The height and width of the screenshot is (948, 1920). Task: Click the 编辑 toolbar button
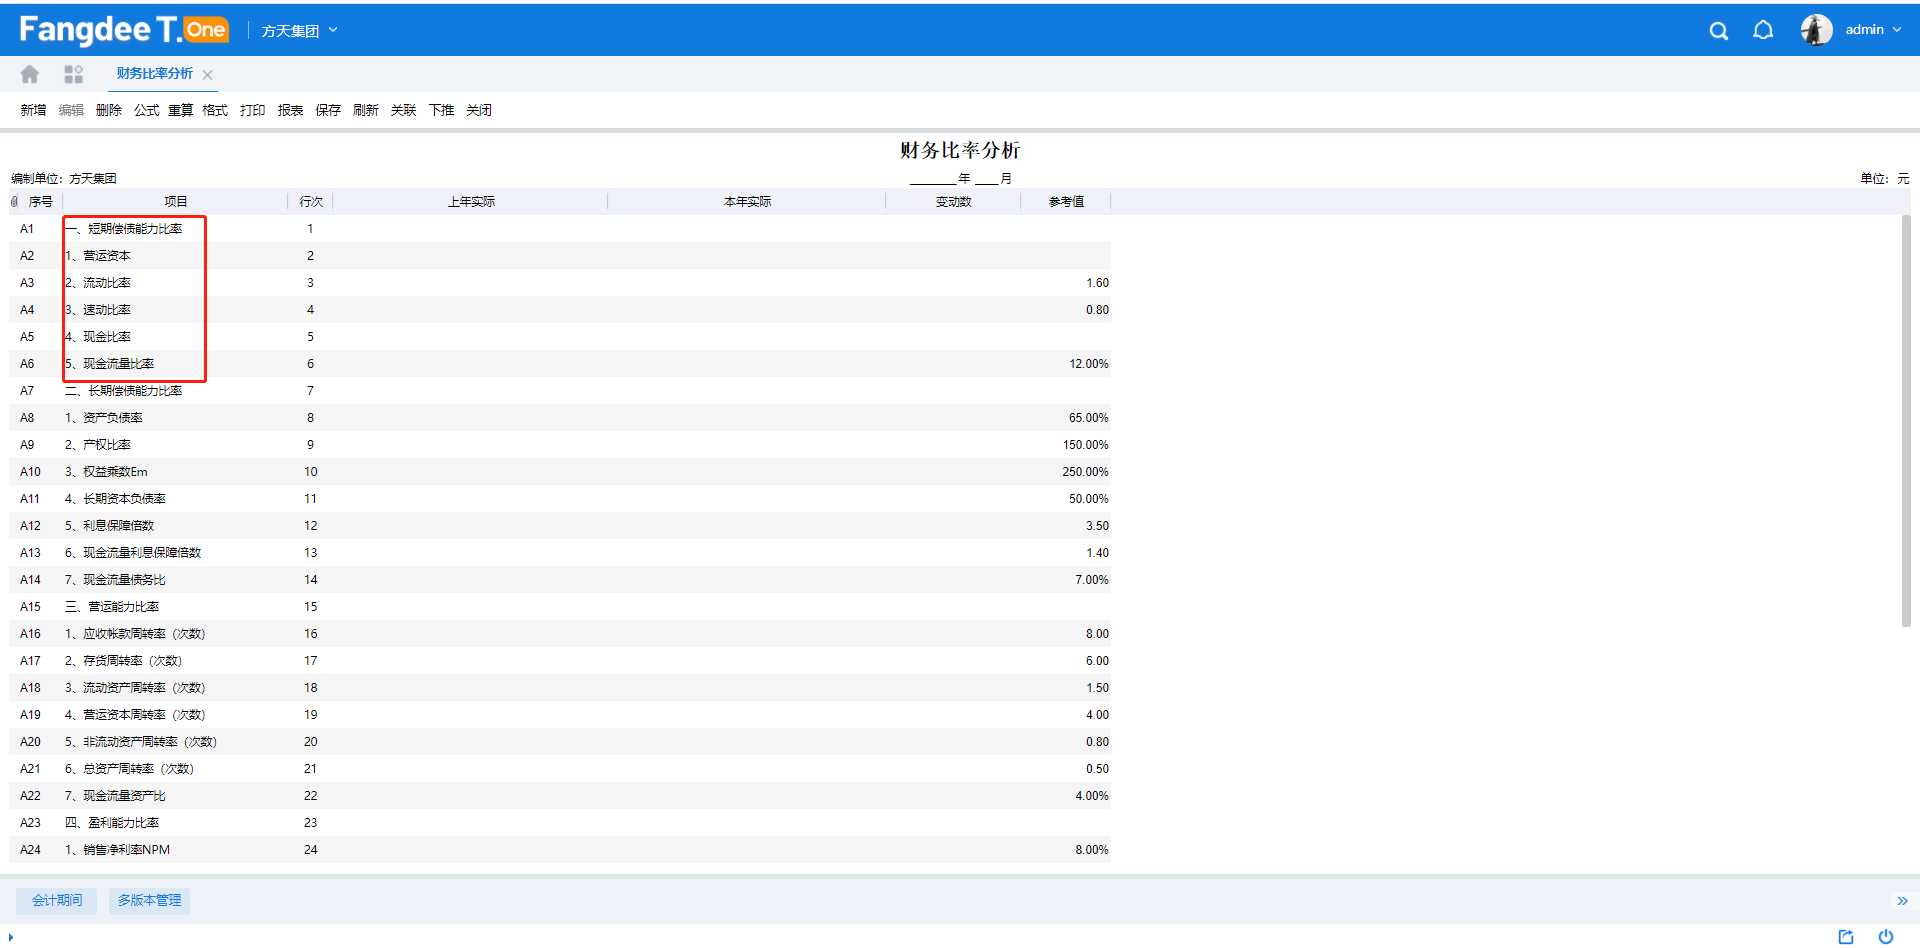click(x=71, y=110)
